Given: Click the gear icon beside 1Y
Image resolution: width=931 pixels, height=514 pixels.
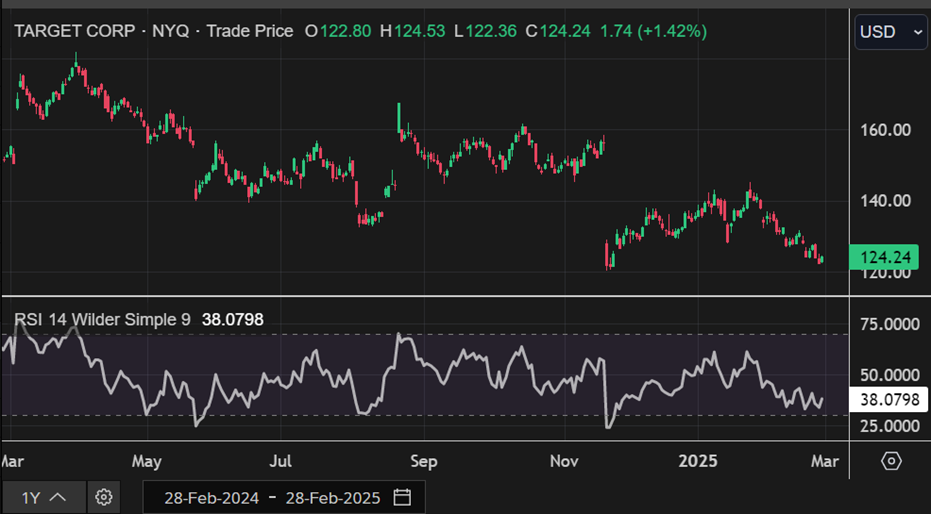Looking at the screenshot, I should click(103, 497).
